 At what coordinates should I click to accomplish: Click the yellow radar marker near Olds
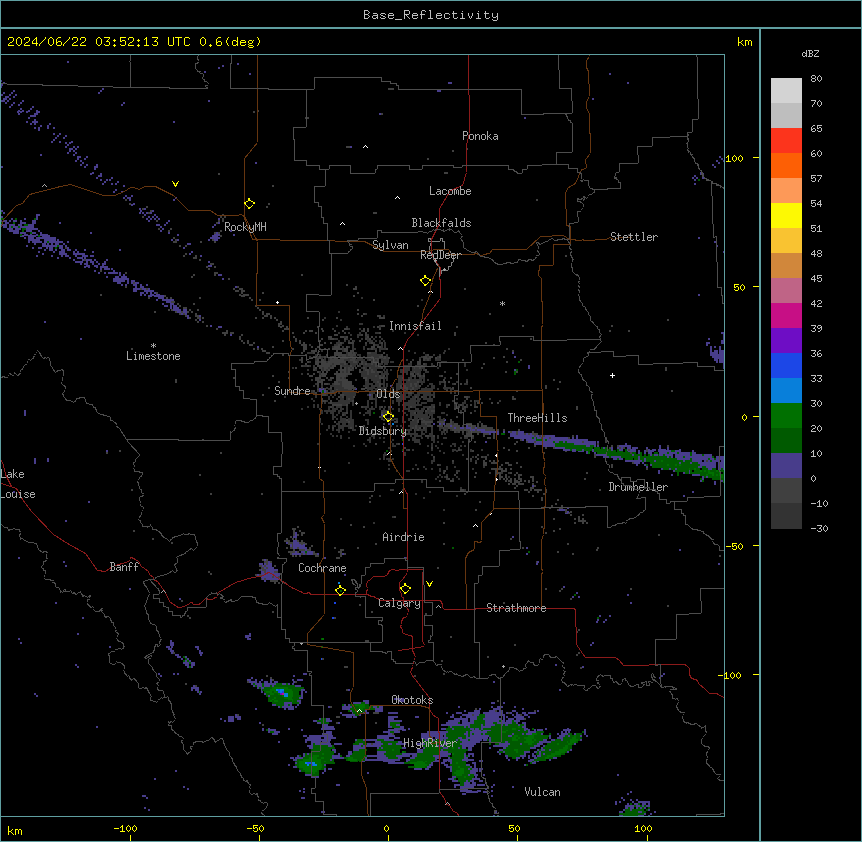pyautogui.click(x=388, y=417)
